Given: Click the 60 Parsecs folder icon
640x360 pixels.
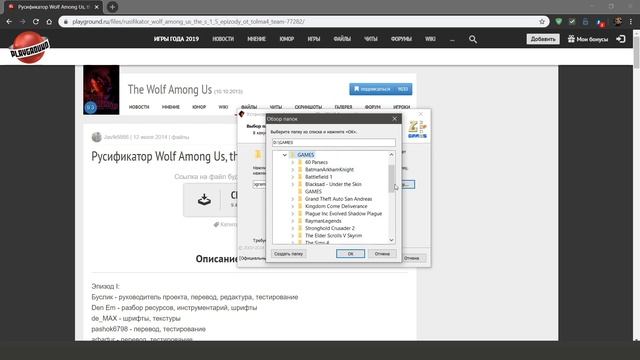Looking at the screenshot, I should click(x=300, y=162).
